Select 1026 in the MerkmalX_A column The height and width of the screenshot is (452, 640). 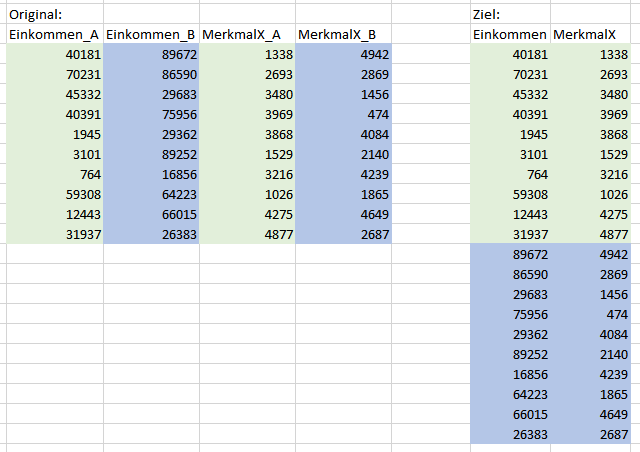247,194
